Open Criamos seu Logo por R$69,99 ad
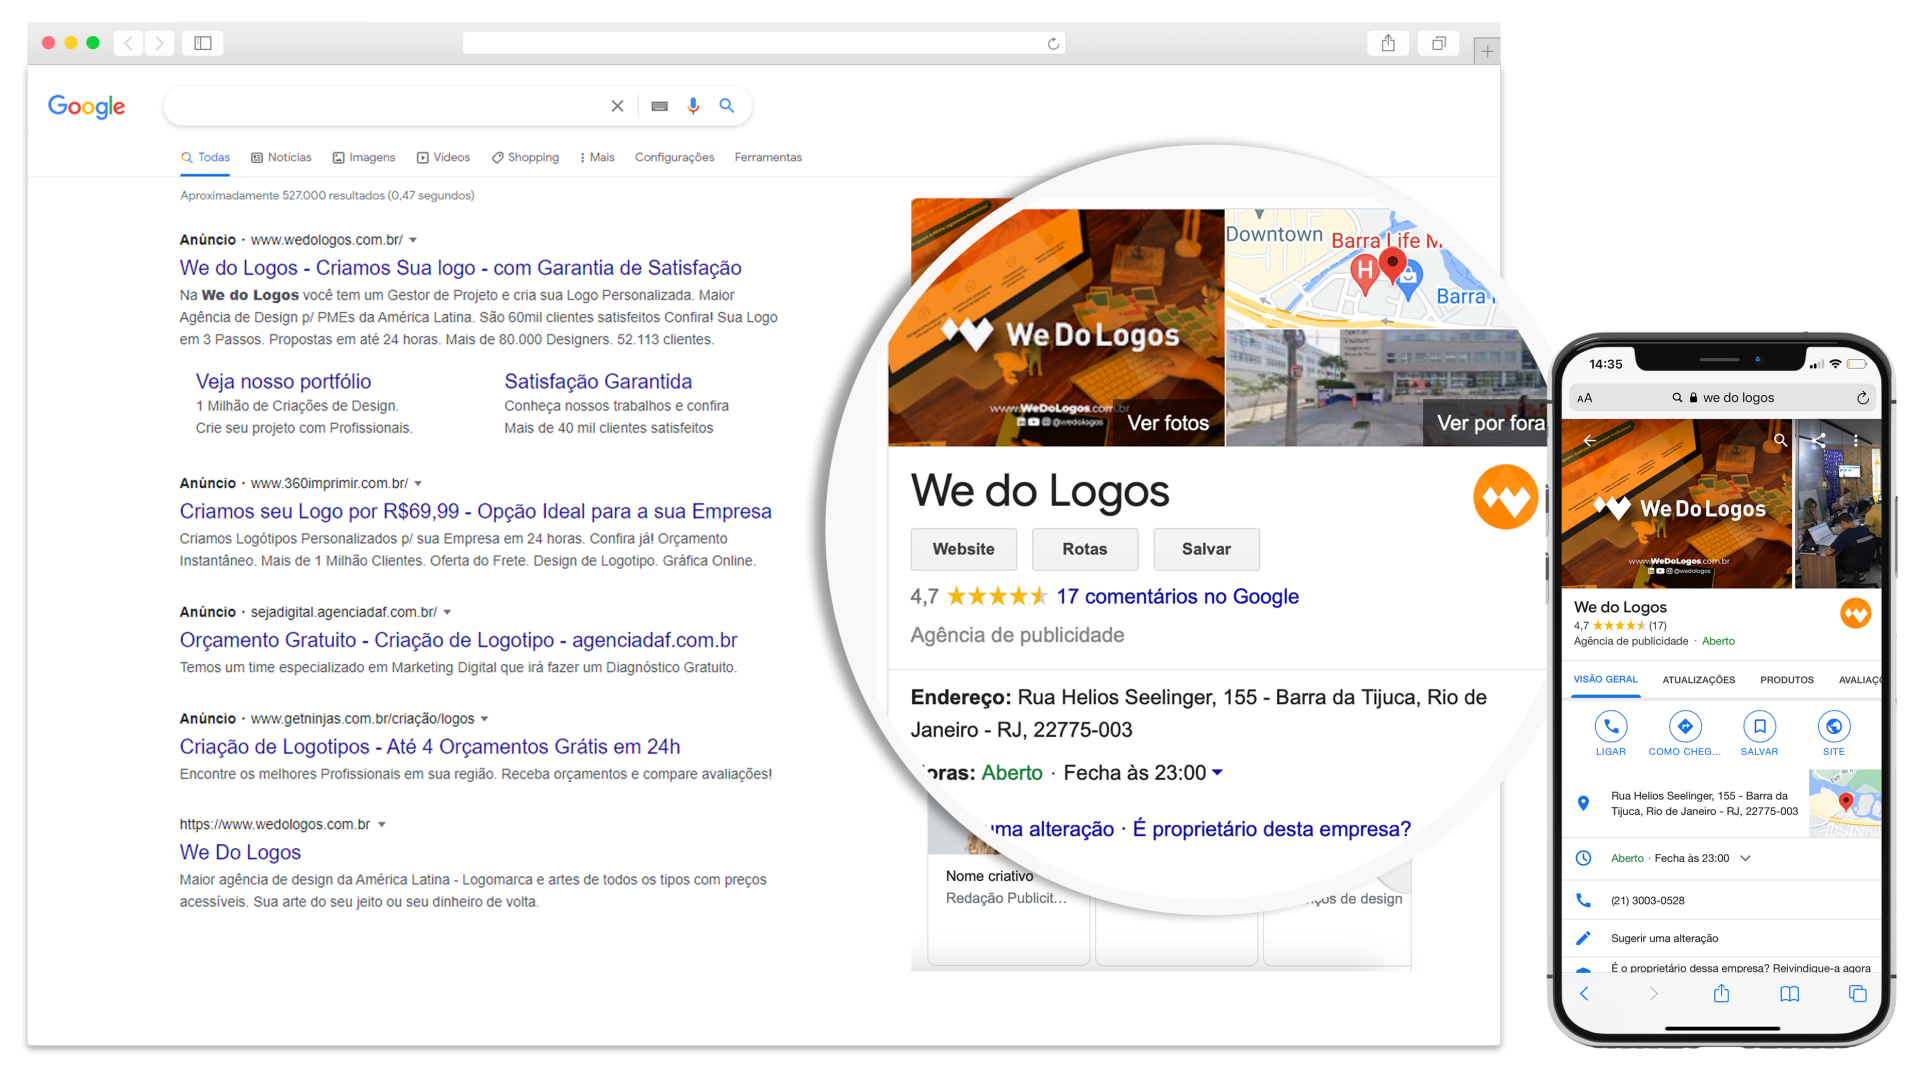 (x=476, y=511)
